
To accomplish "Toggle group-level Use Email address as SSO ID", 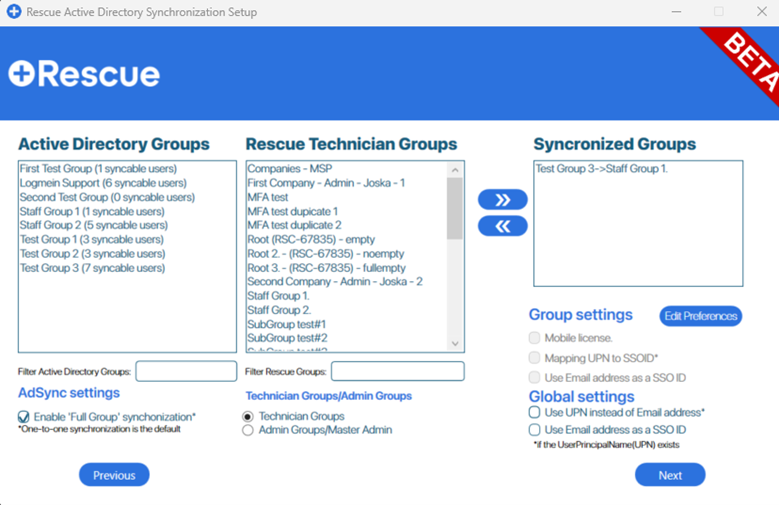I will point(535,377).
